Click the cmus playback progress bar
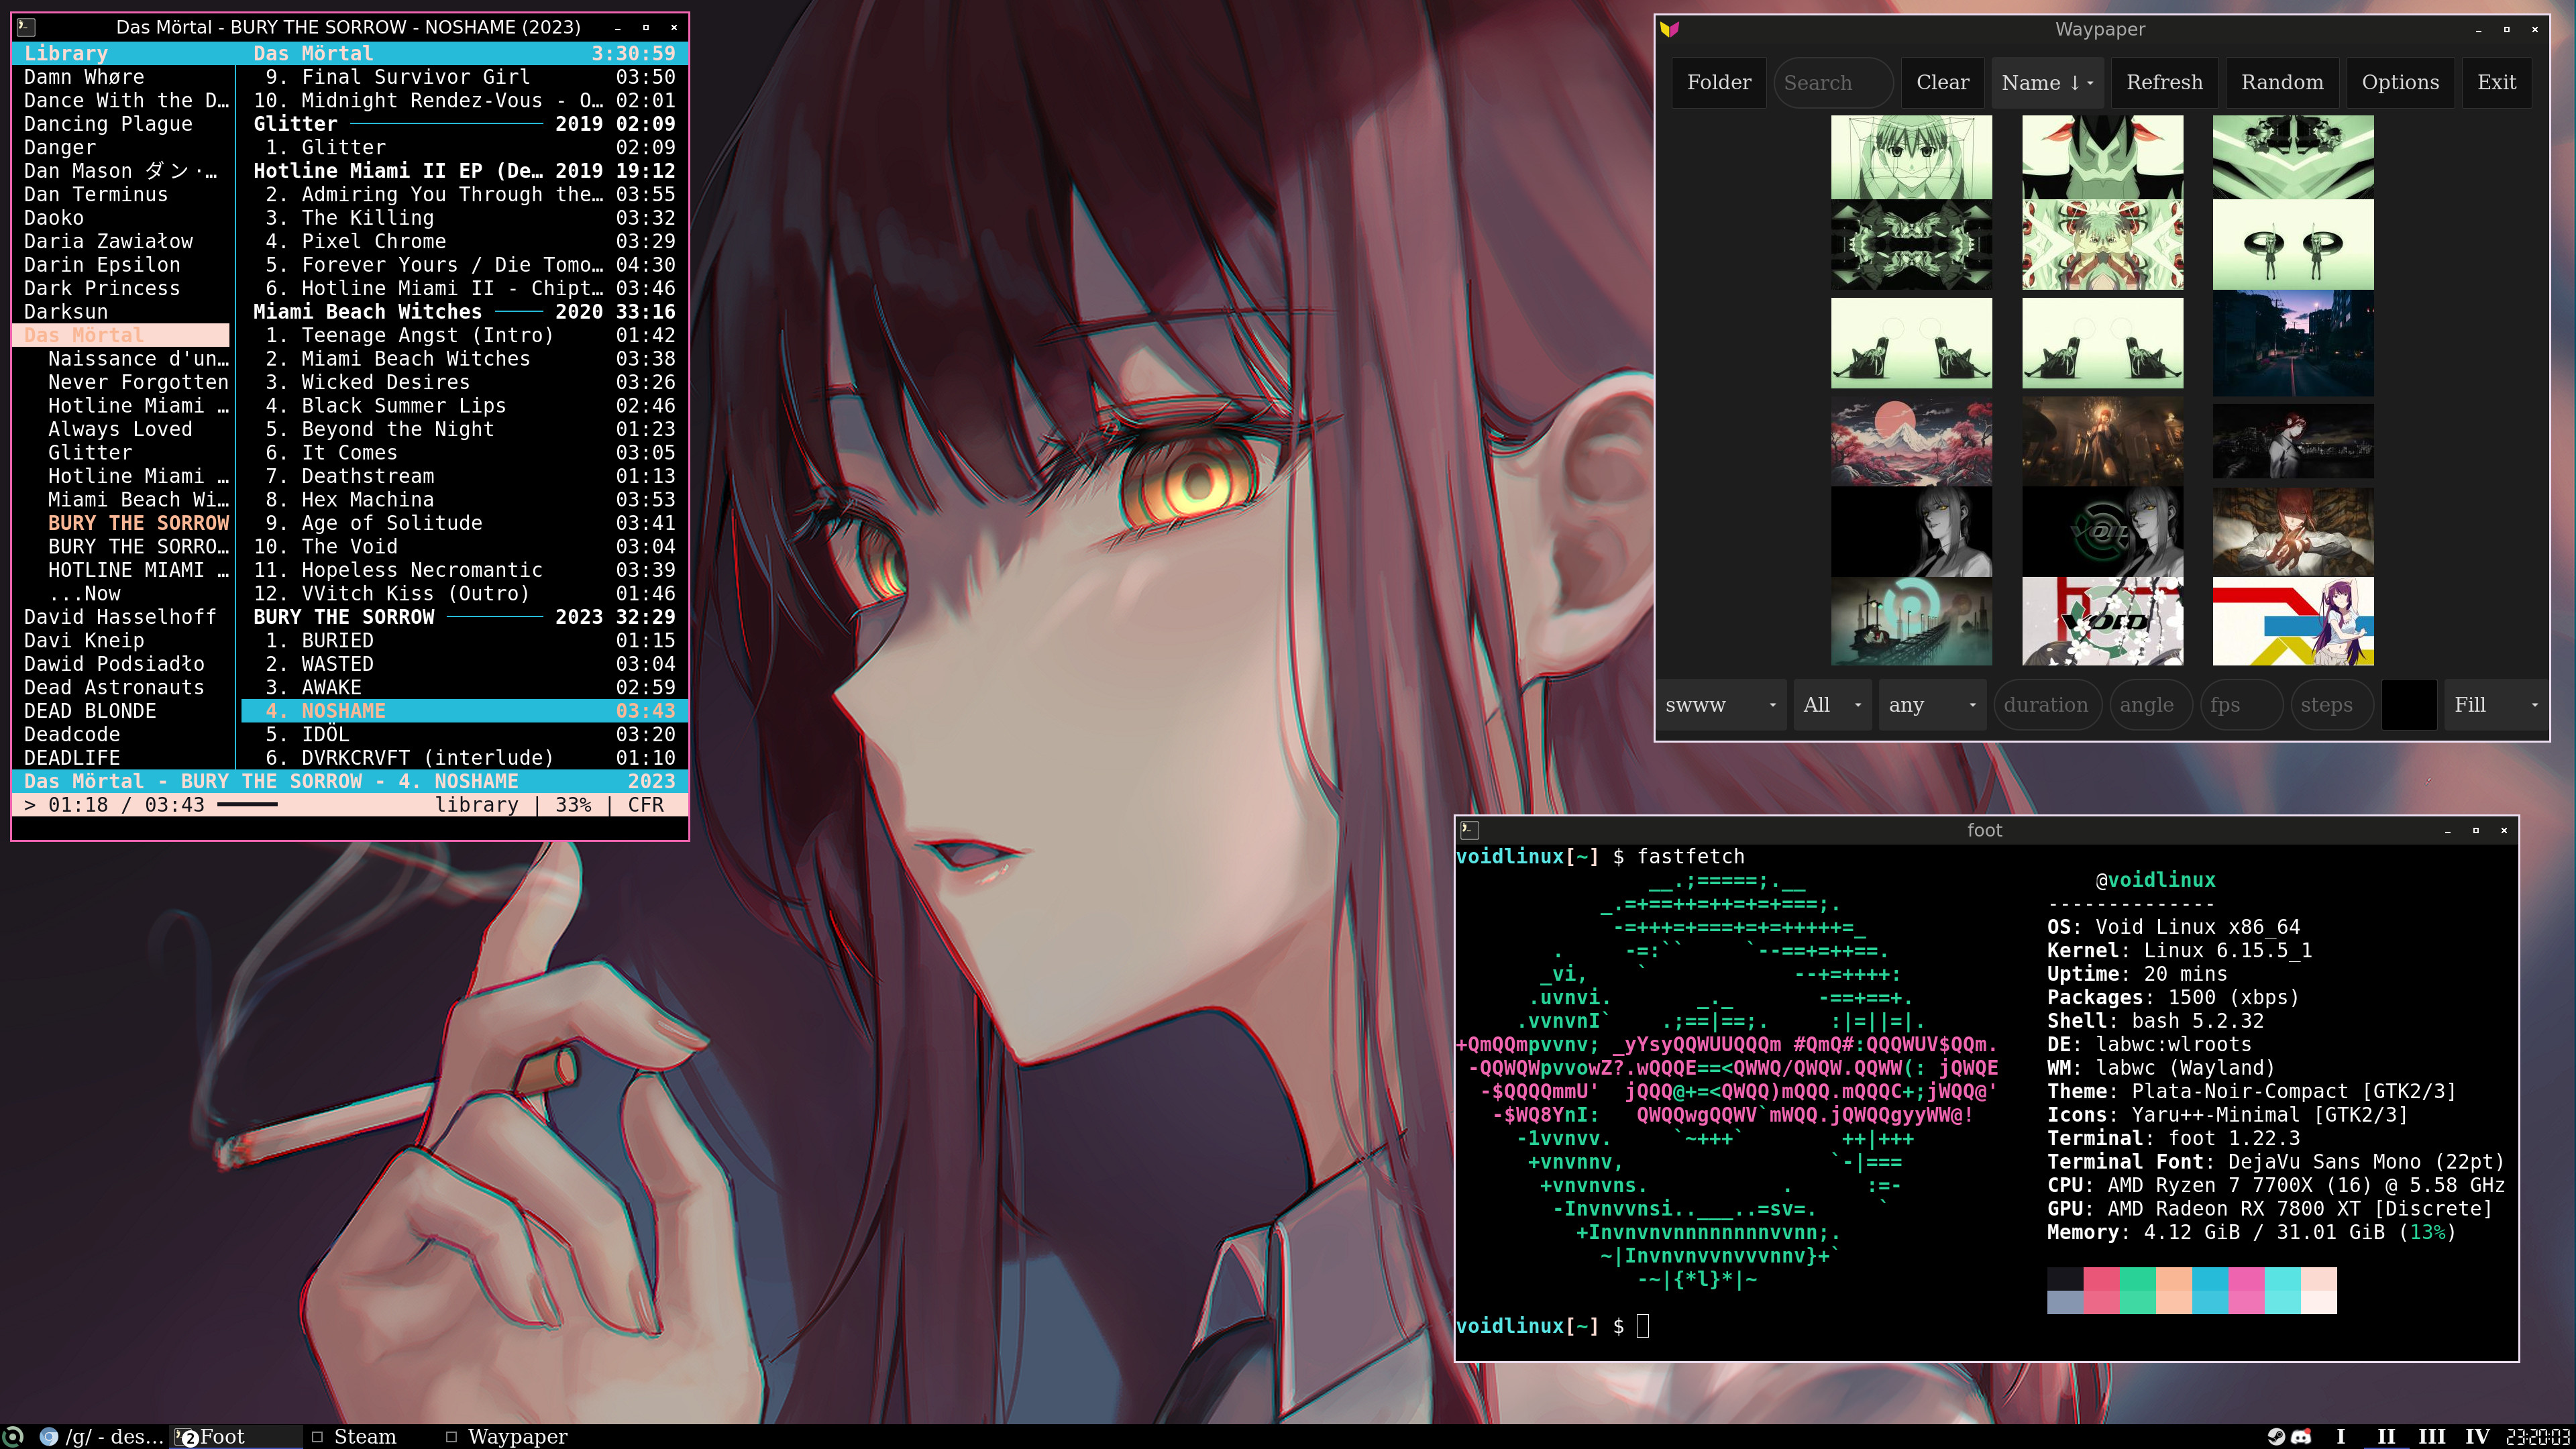This screenshot has width=2576, height=1449. pos(247,805)
